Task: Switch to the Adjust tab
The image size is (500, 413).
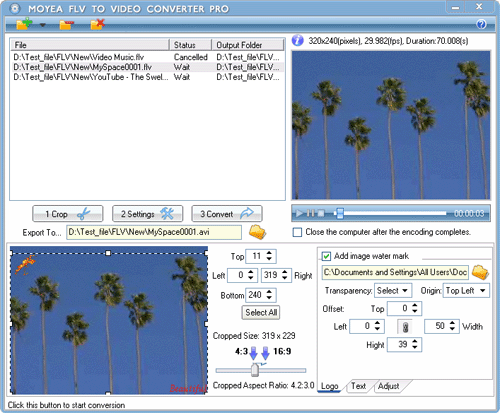Action: click(x=389, y=386)
